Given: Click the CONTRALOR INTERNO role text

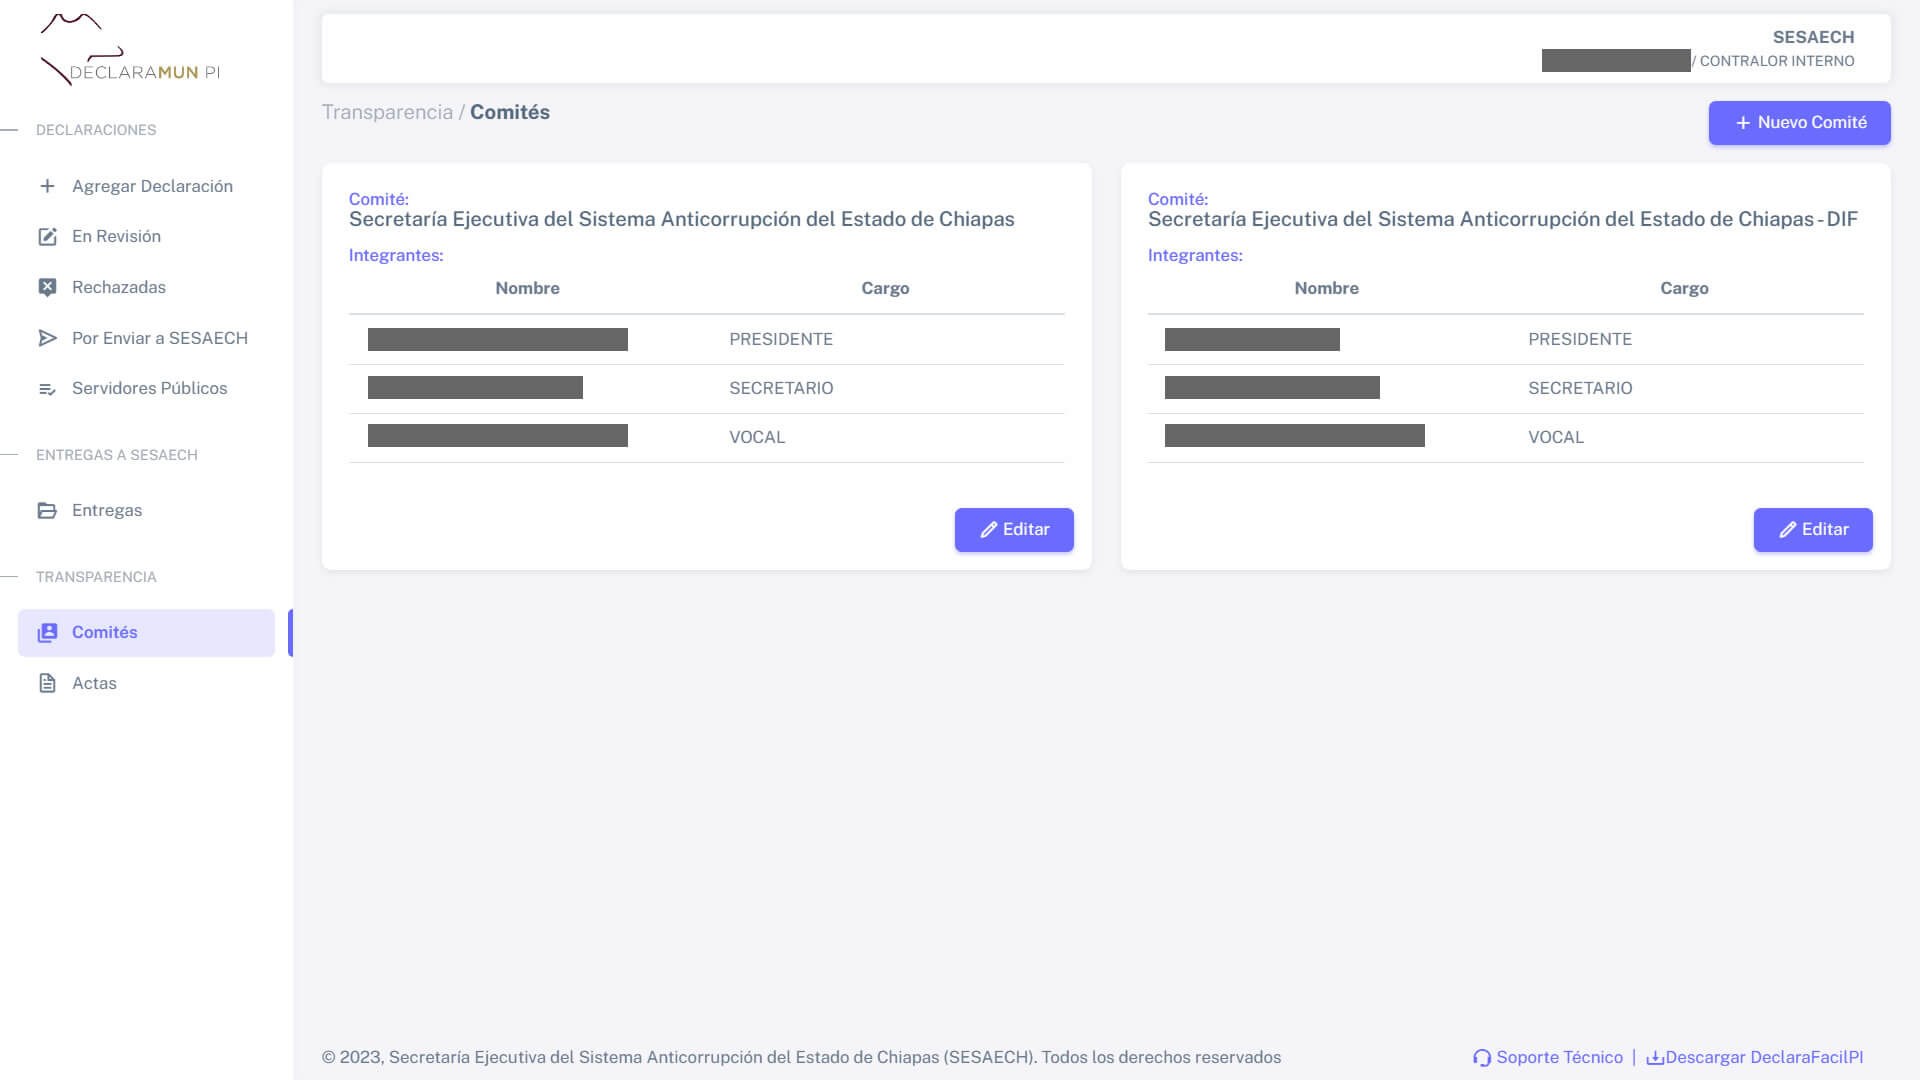Looking at the screenshot, I should [1777, 61].
